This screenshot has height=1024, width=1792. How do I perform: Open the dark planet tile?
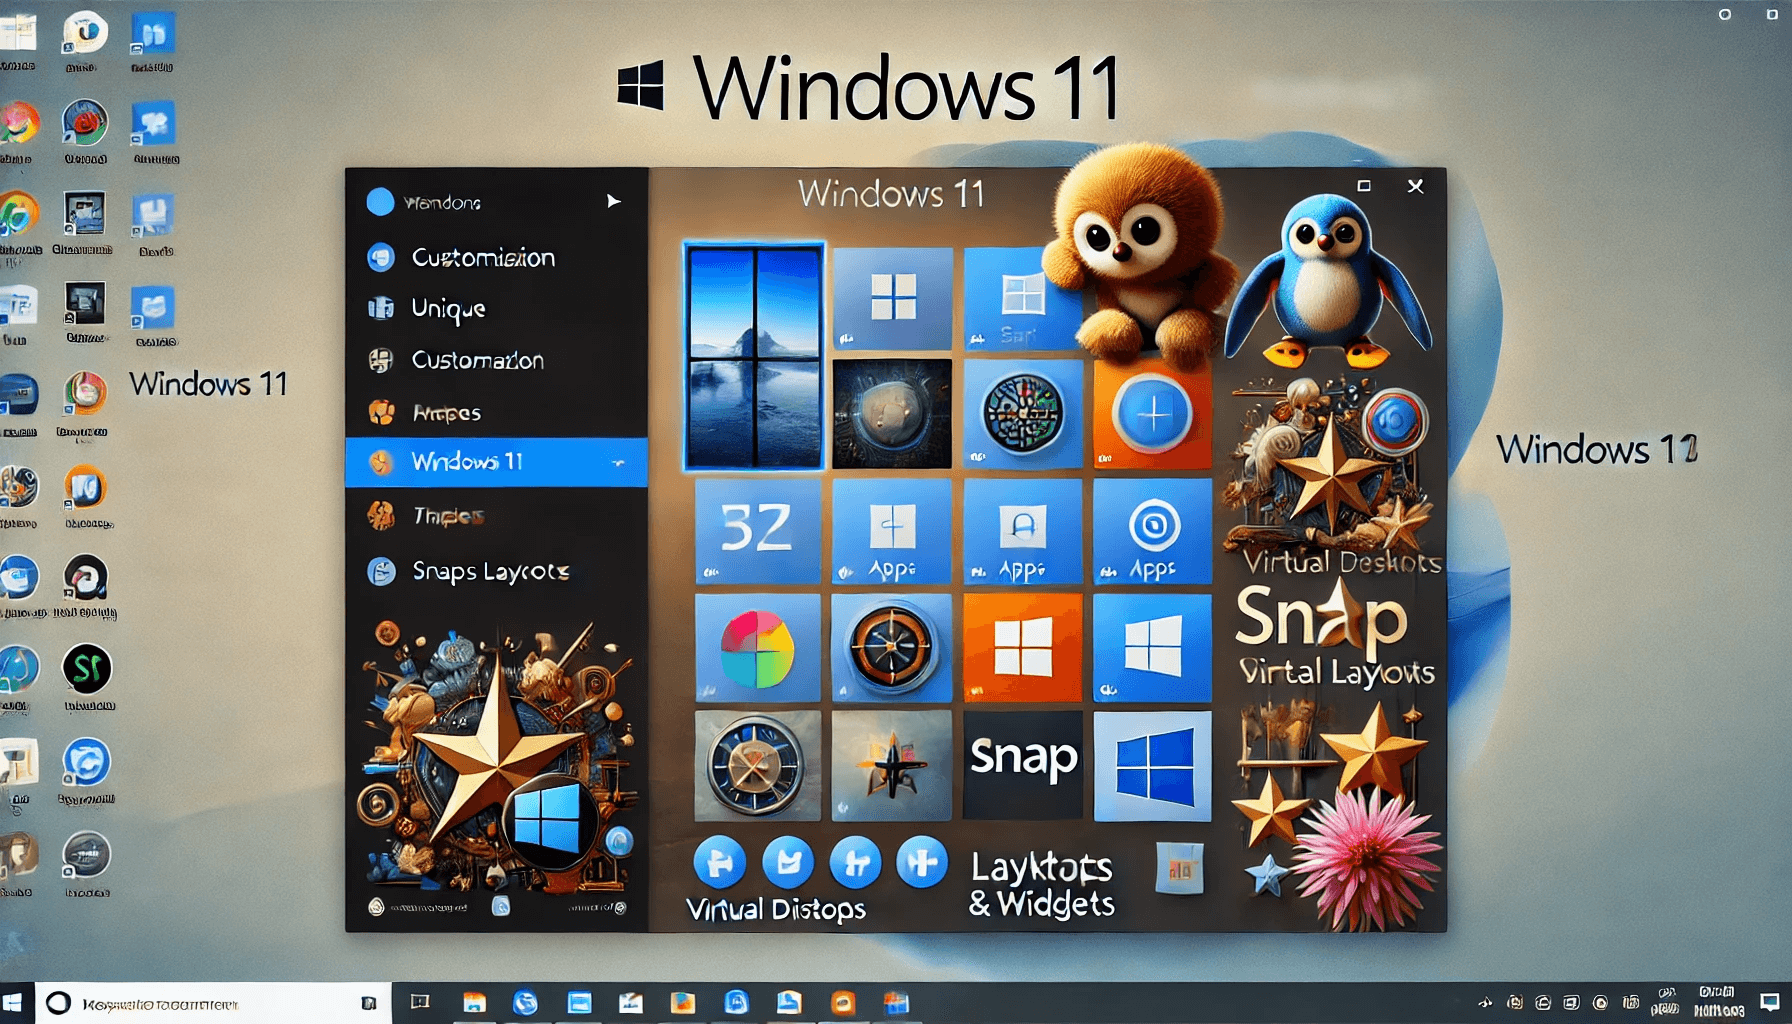pos(892,414)
